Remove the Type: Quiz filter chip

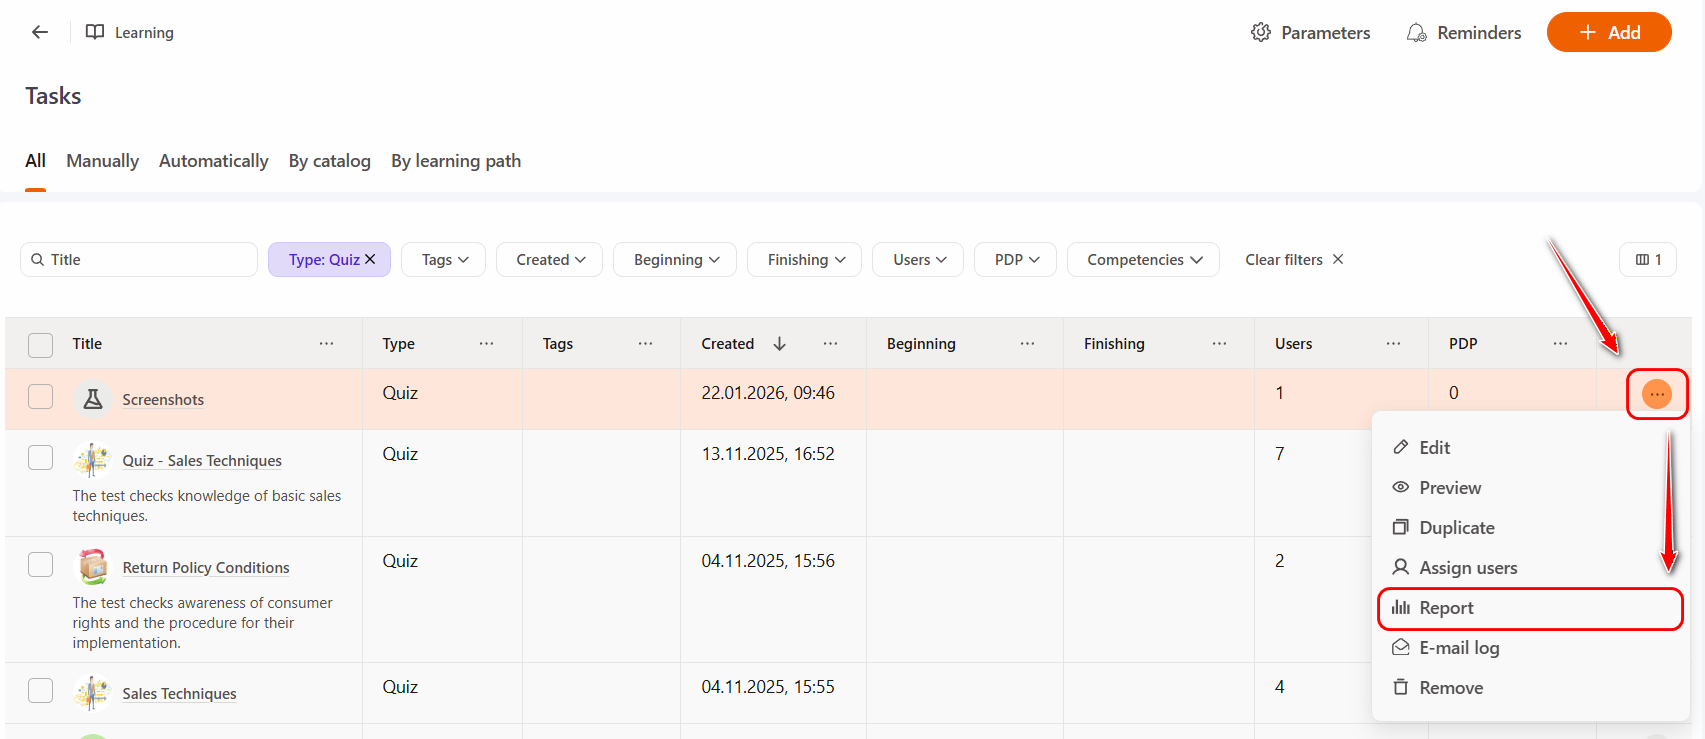pyautogui.click(x=370, y=259)
